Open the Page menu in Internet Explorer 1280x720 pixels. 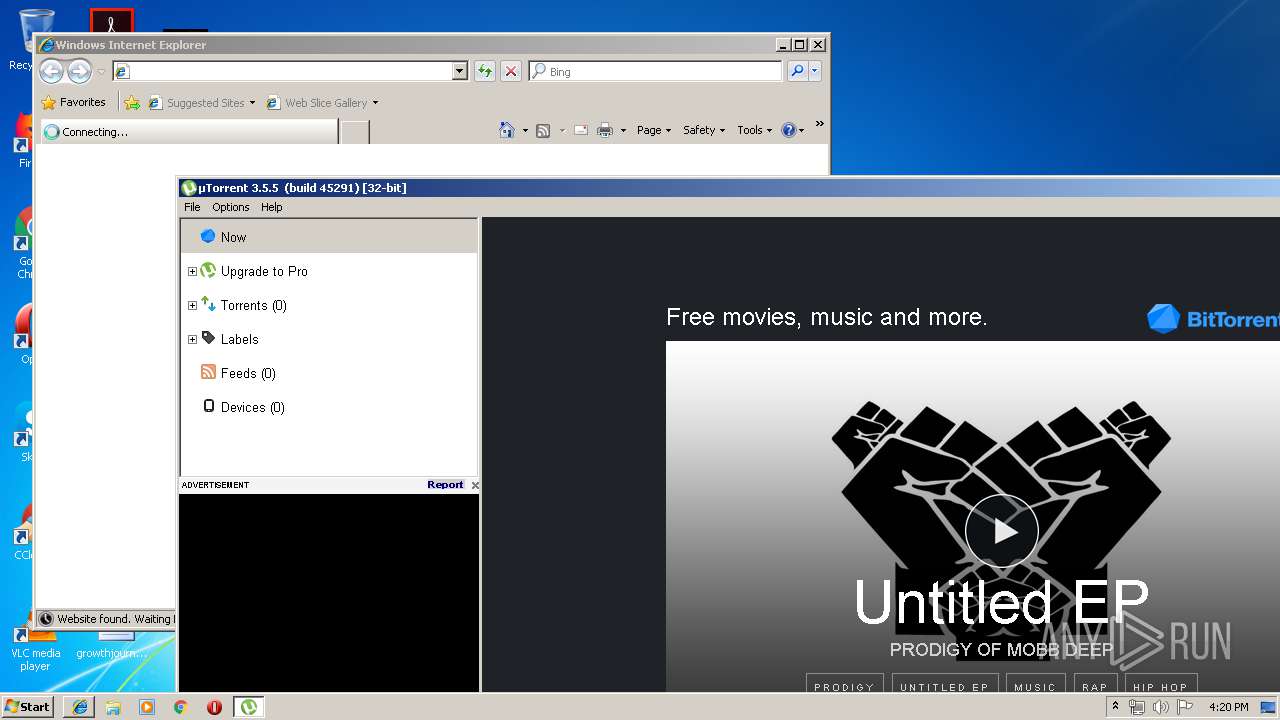(653, 130)
